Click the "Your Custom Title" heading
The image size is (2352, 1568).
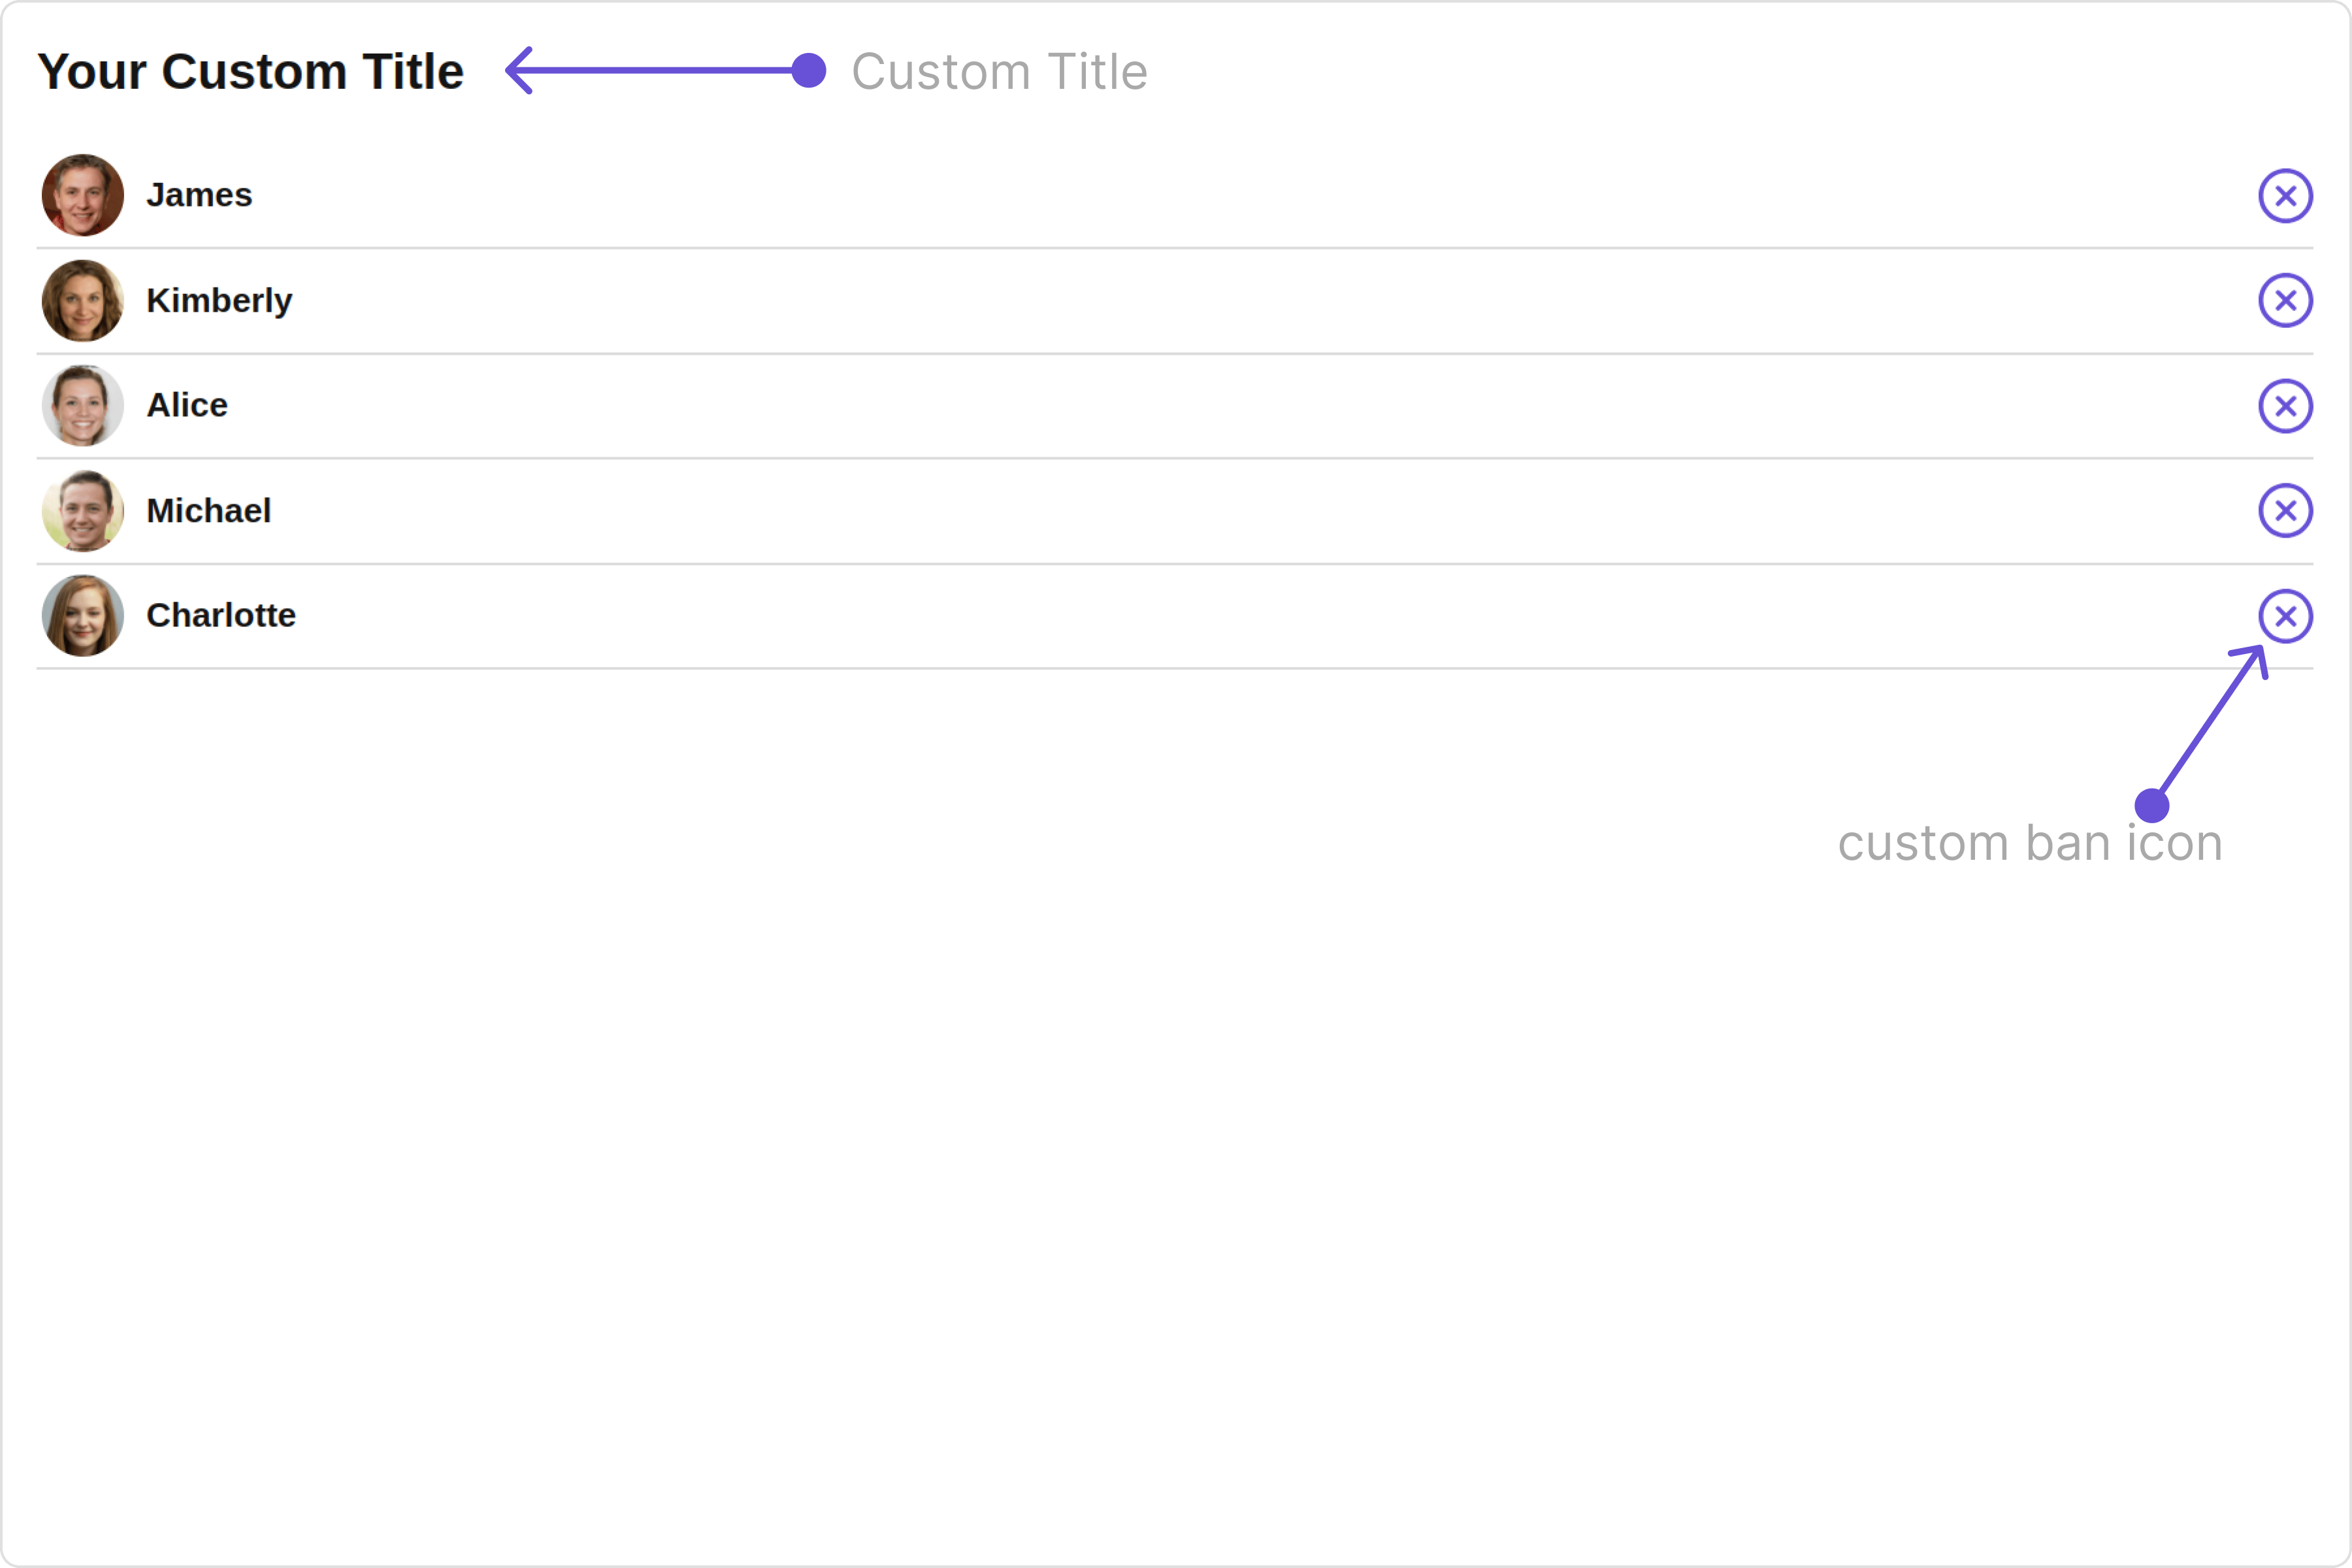pyautogui.click(x=251, y=71)
